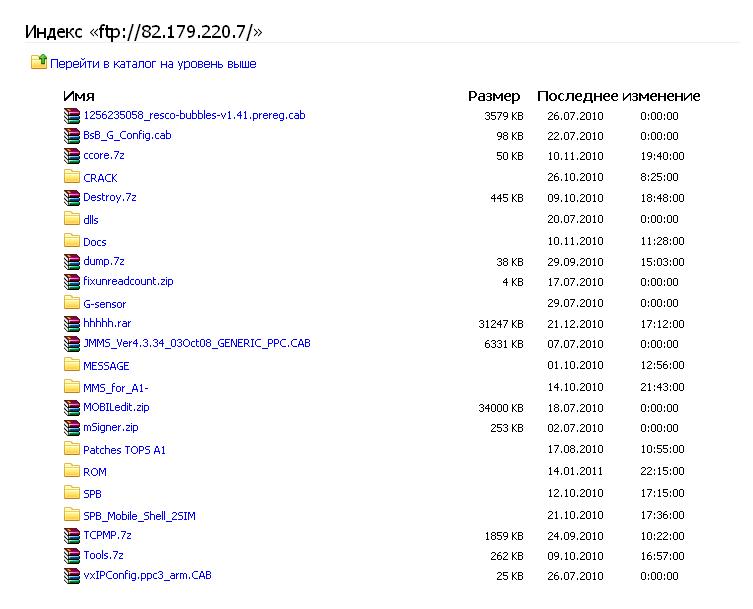Open the dlls folder link
Viewport: 753px width, 609px height.
pos(91,220)
